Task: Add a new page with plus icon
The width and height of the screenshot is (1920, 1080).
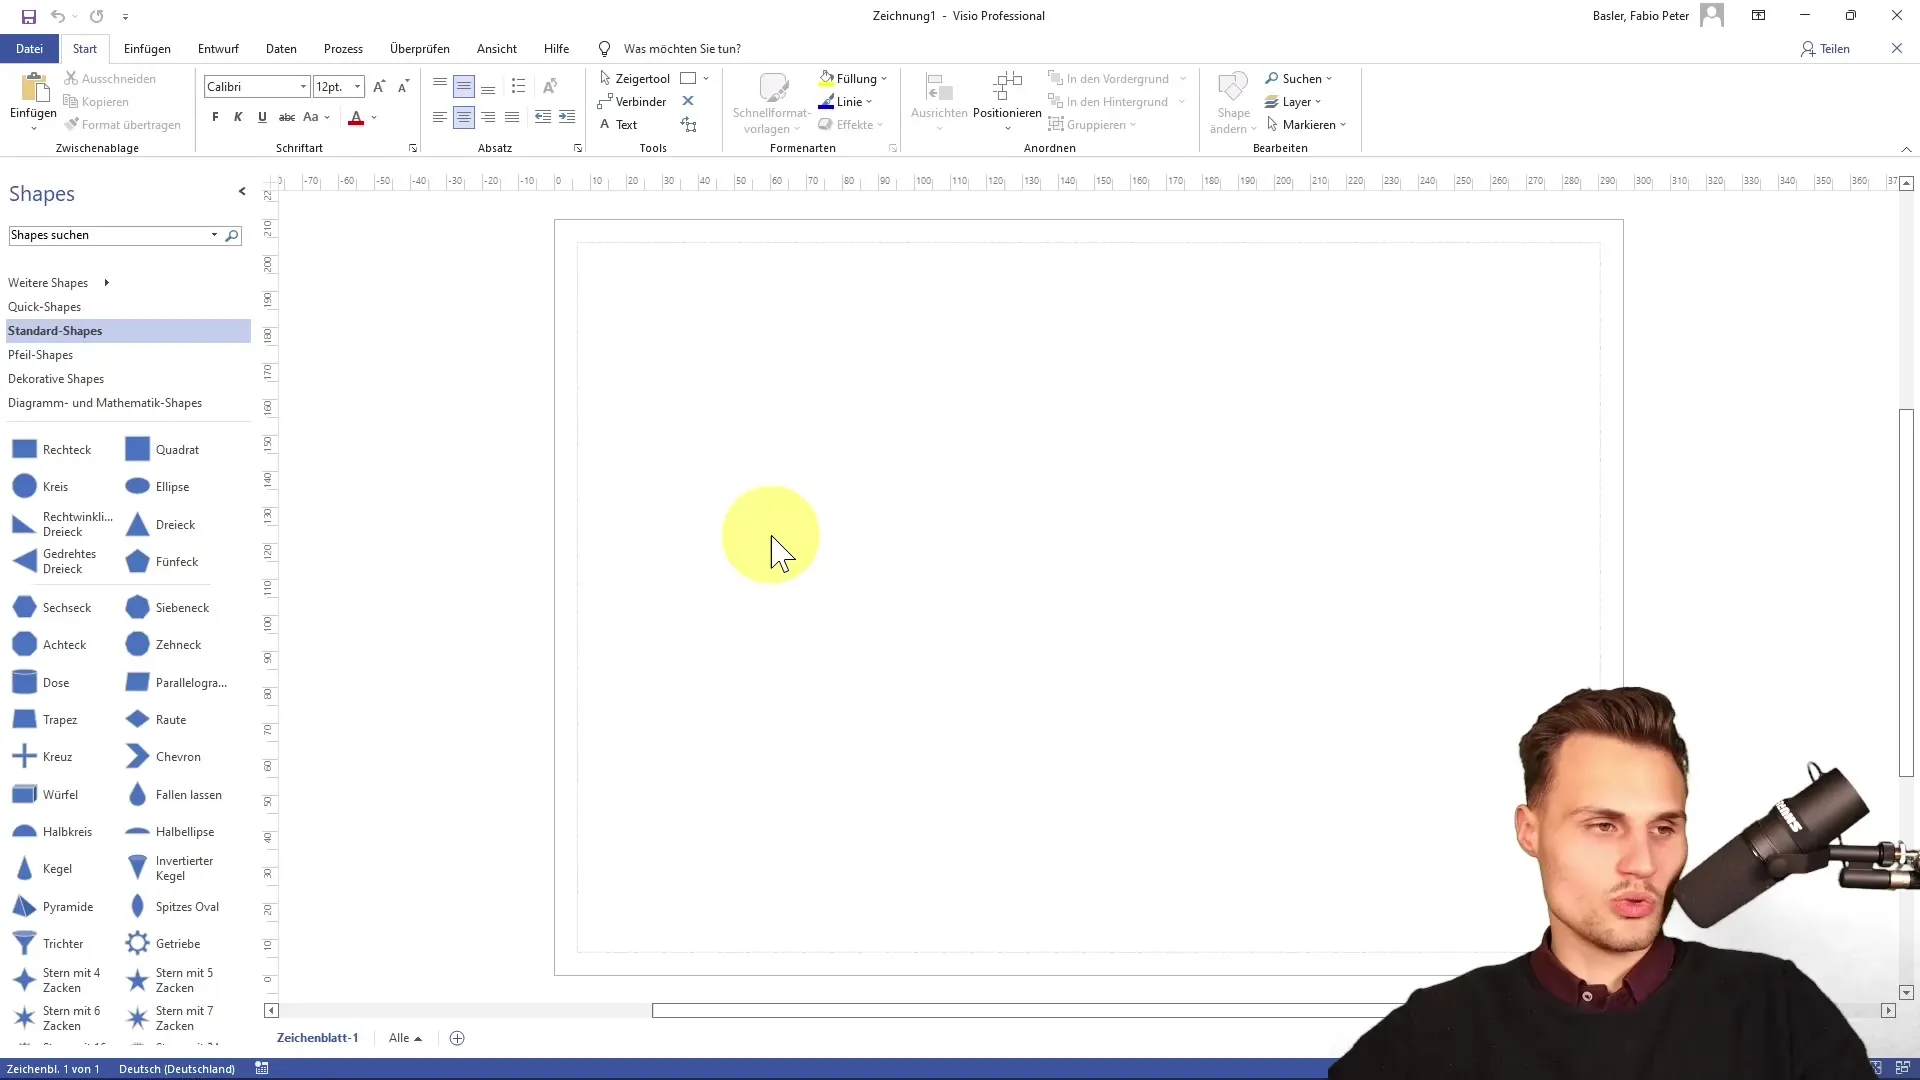Action: point(457,1038)
